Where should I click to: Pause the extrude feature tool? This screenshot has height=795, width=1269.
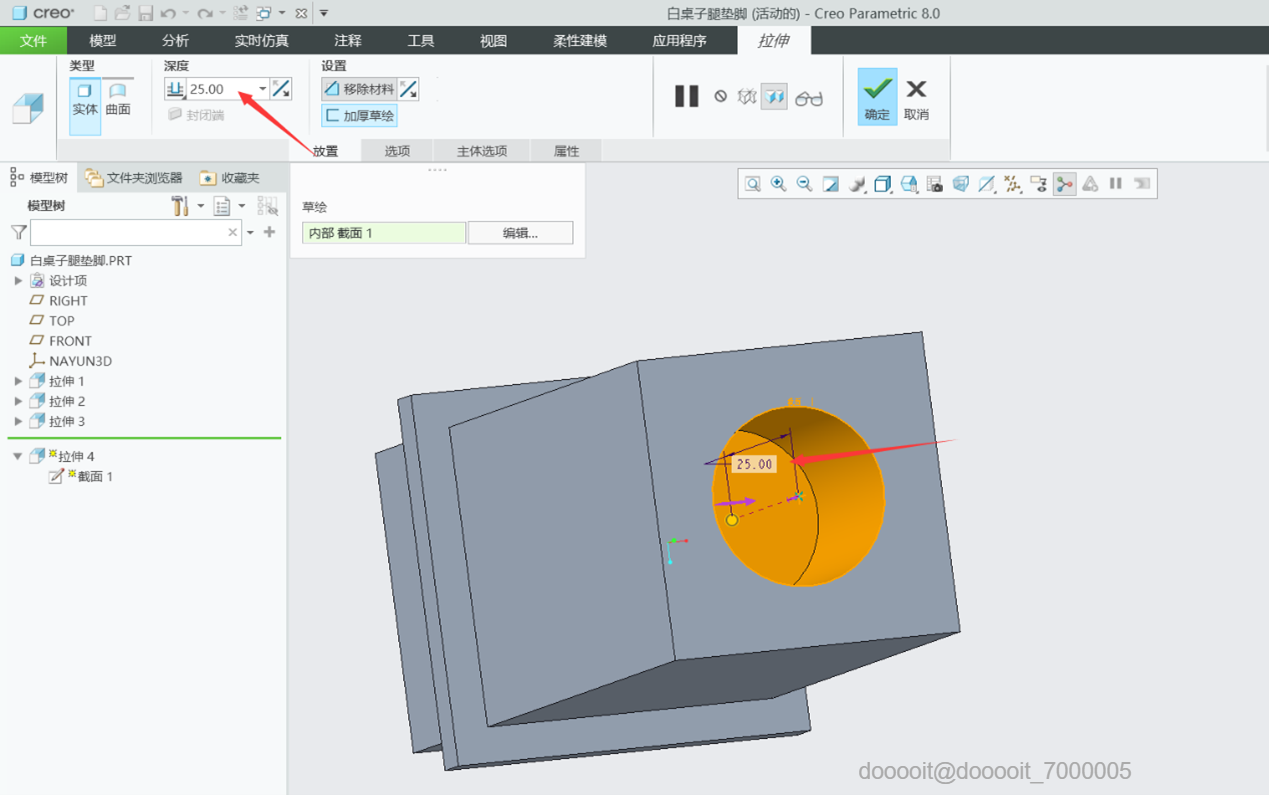point(686,96)
